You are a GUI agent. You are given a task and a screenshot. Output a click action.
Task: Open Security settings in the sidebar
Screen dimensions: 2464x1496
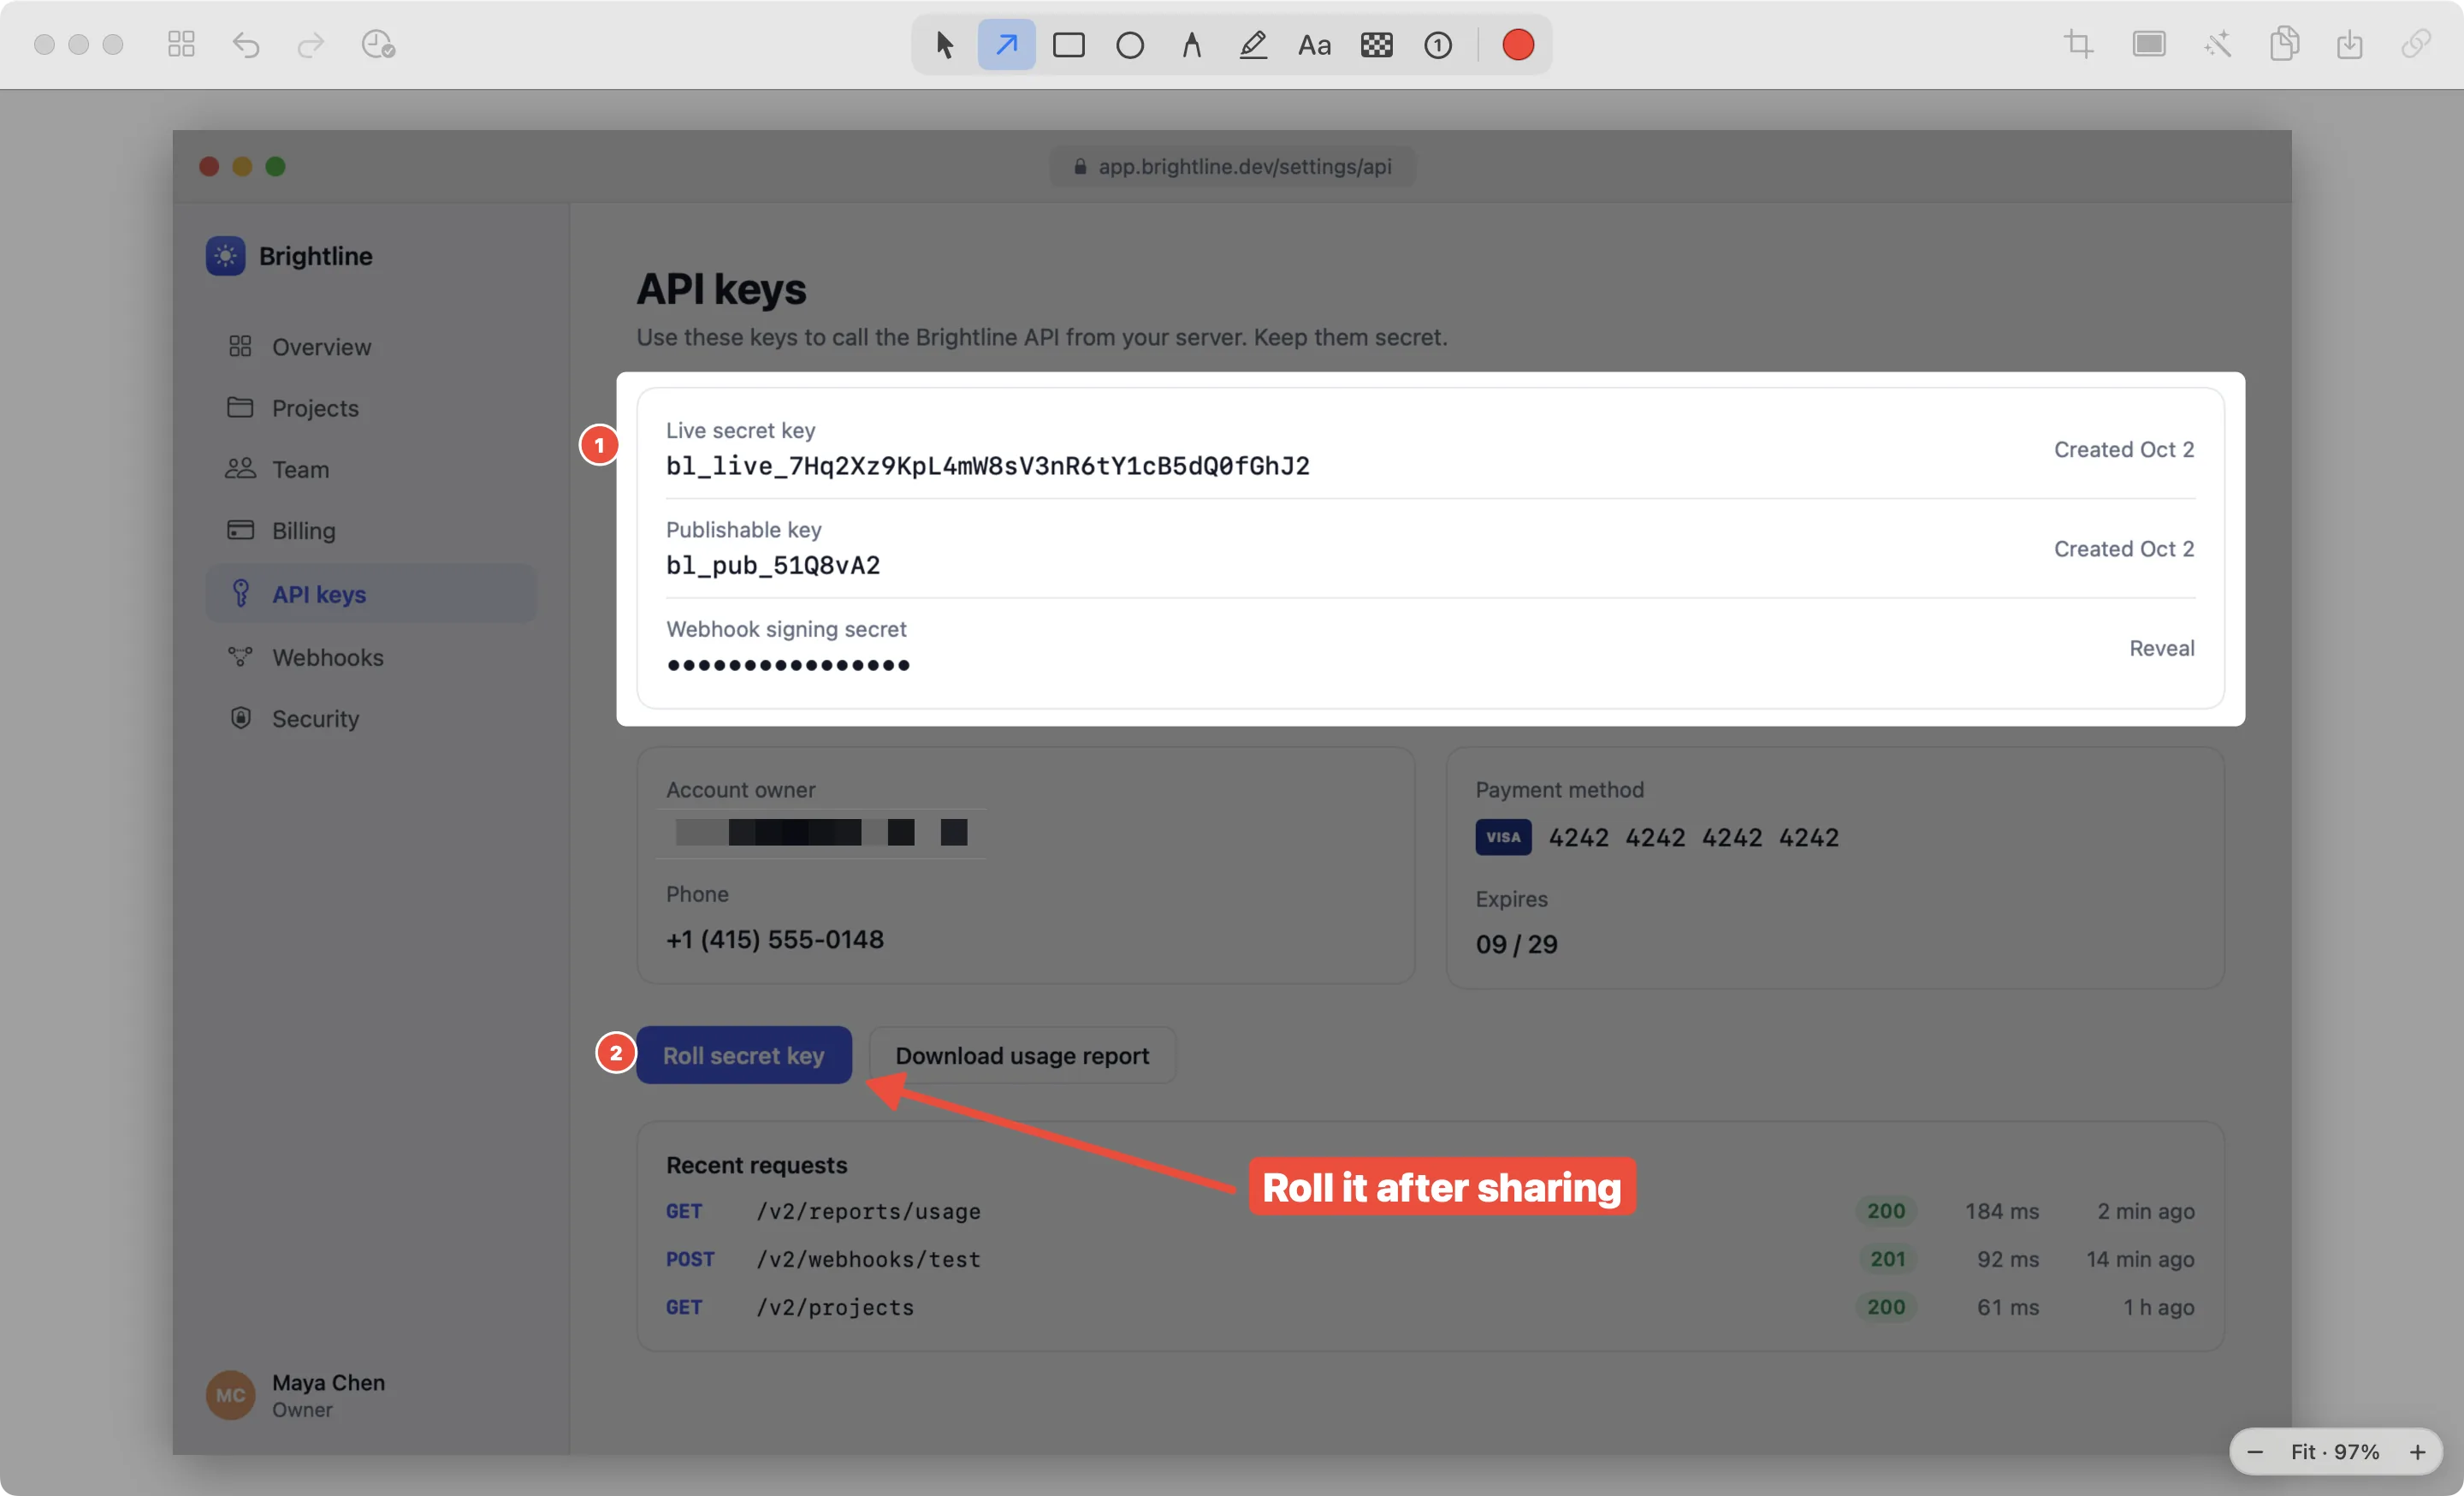point(371,718)
